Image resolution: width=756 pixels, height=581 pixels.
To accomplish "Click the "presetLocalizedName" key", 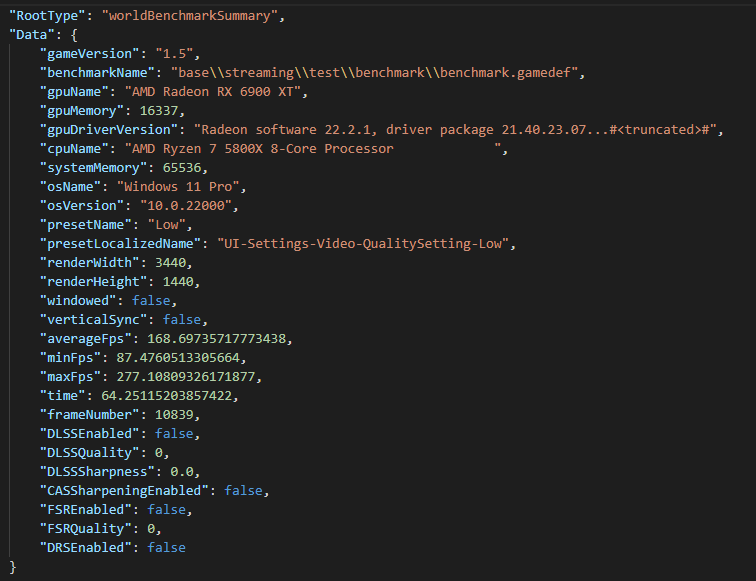I will click(x=121, y=243).
